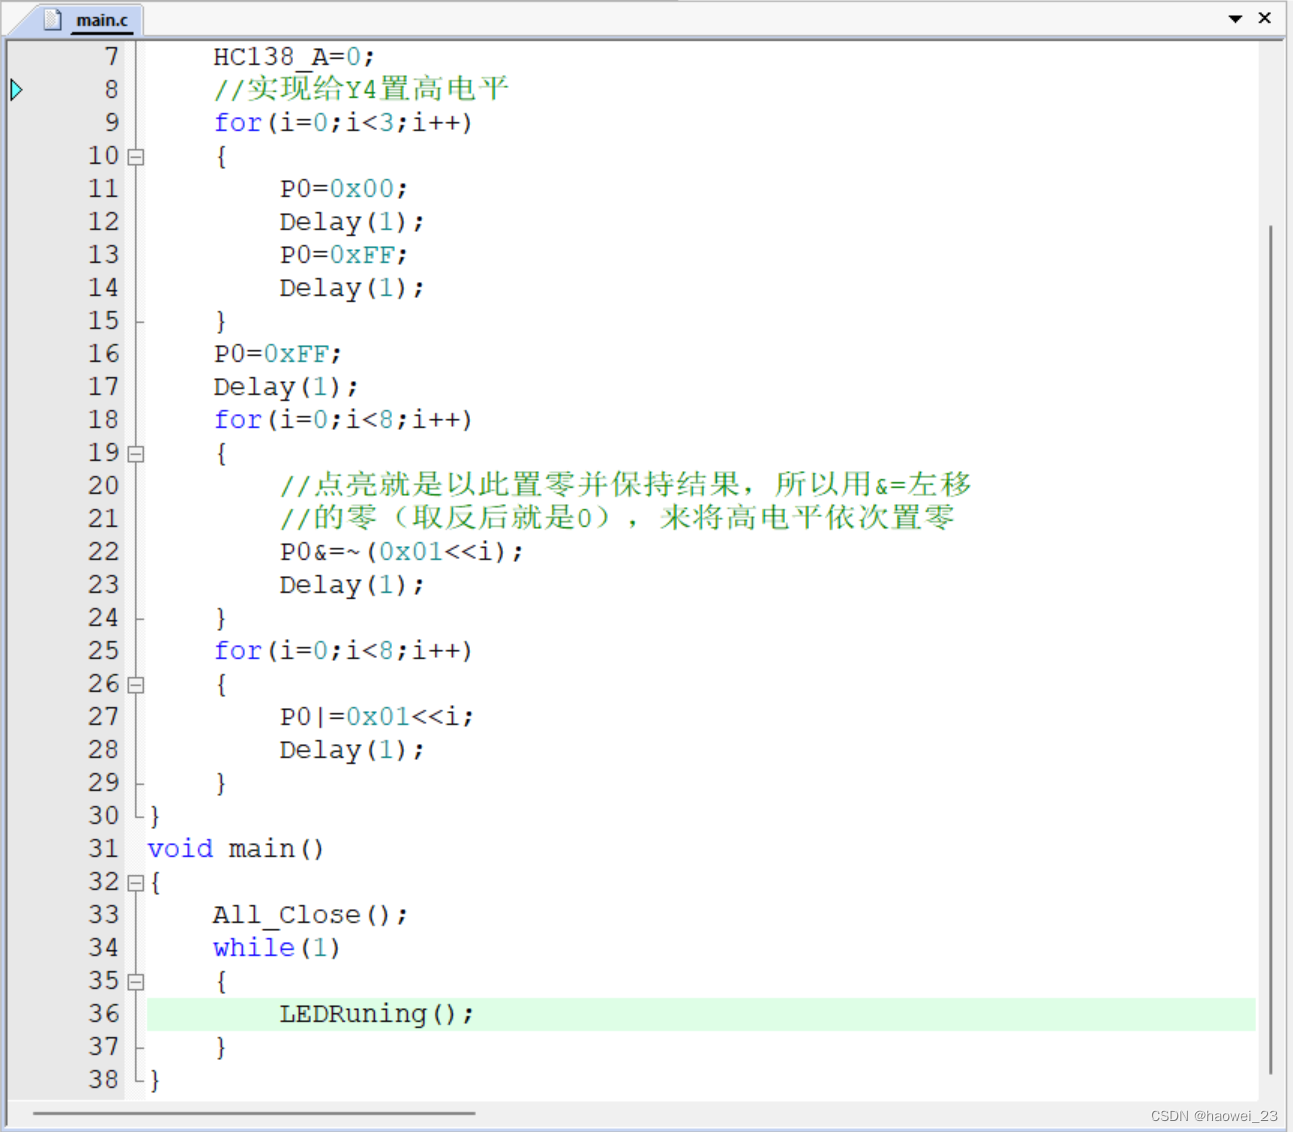Open the tab list dropdown arrow
1293x1132 pixels.
coord(1235,19)
